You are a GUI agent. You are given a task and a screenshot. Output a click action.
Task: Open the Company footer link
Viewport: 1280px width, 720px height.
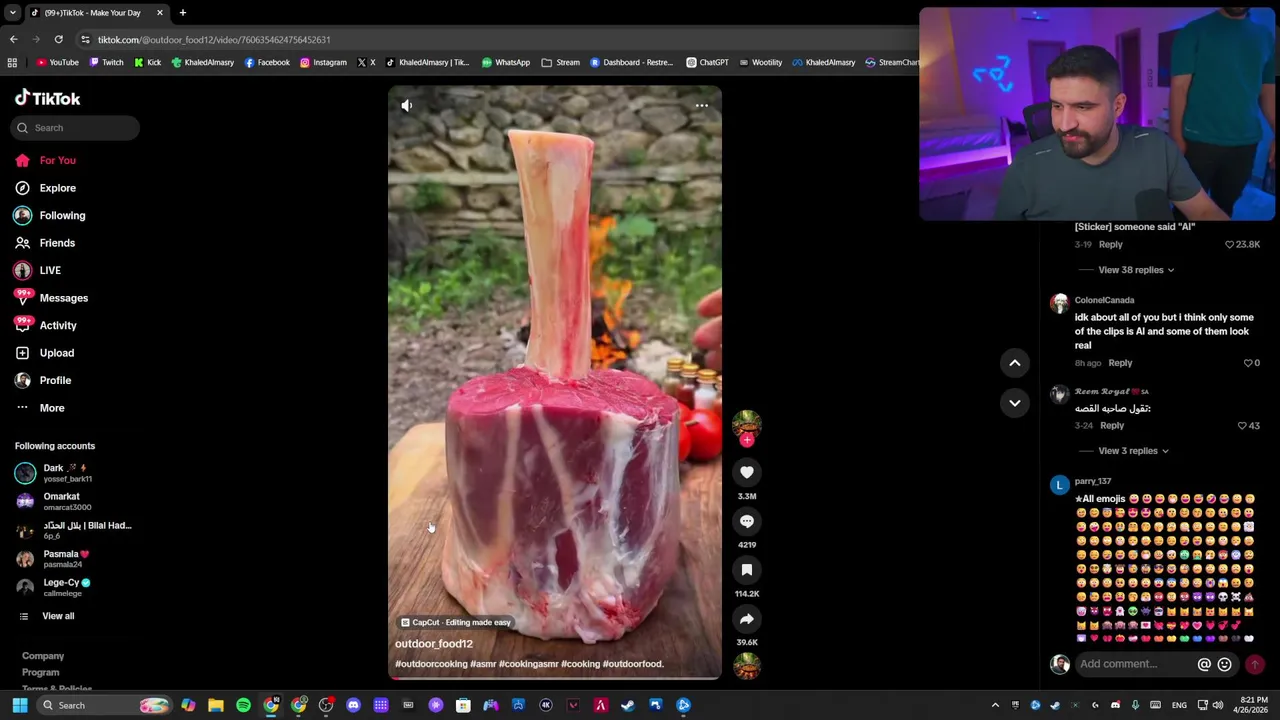point(43,656)
